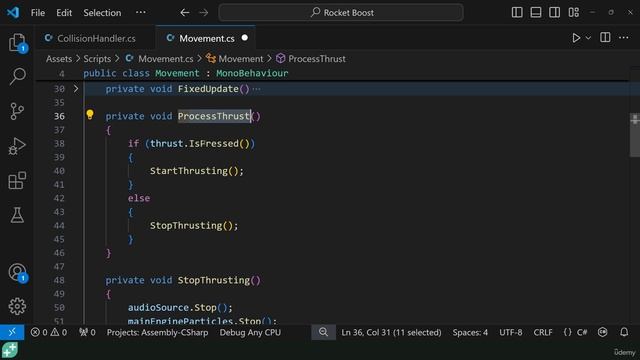Open the notifications bell
The height and width of the screenshot is (360, 640).
(624, 332)
